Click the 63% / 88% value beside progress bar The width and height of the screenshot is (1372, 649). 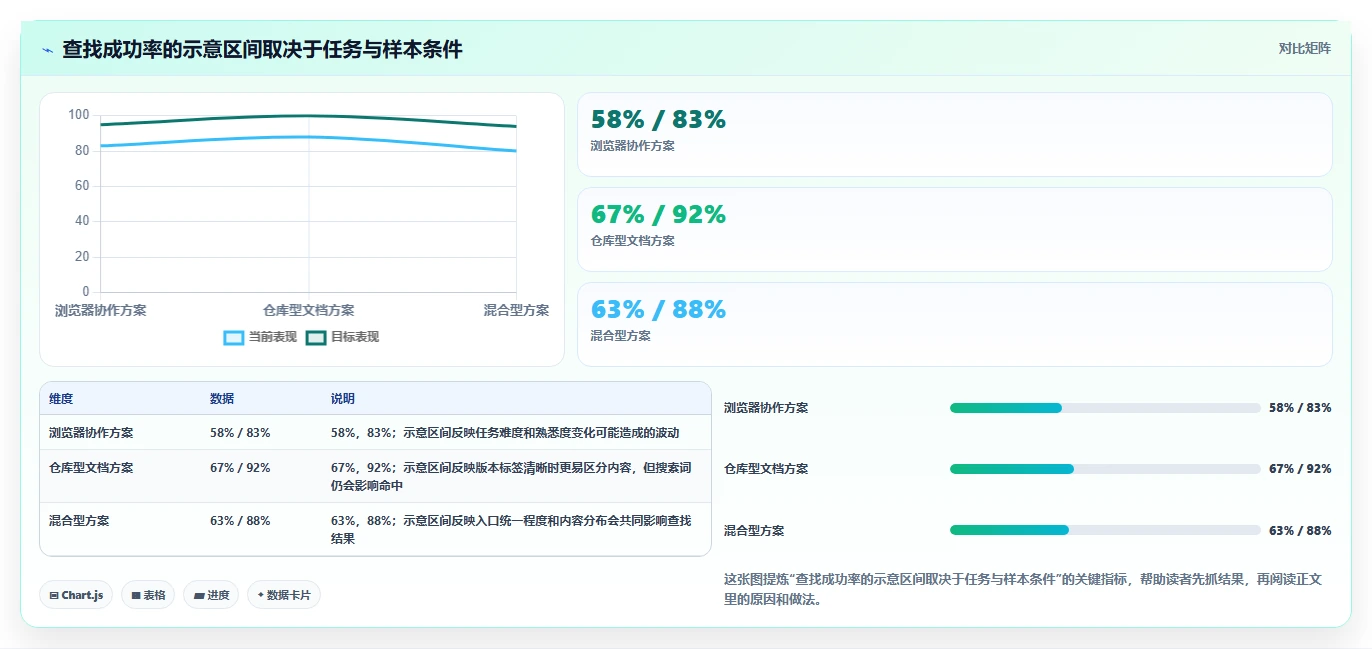pyautogui.click(x=1300, y=531)
